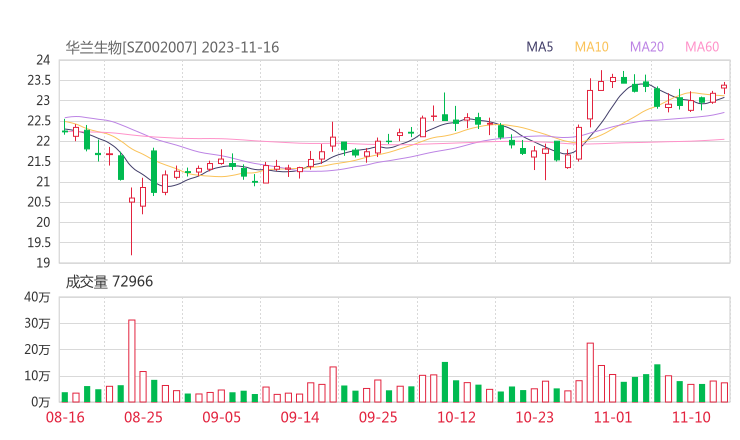Click the 成交量 72966 volume label
Image resolution: width=740 pixels, height=440 pixels.
[109, 282]
